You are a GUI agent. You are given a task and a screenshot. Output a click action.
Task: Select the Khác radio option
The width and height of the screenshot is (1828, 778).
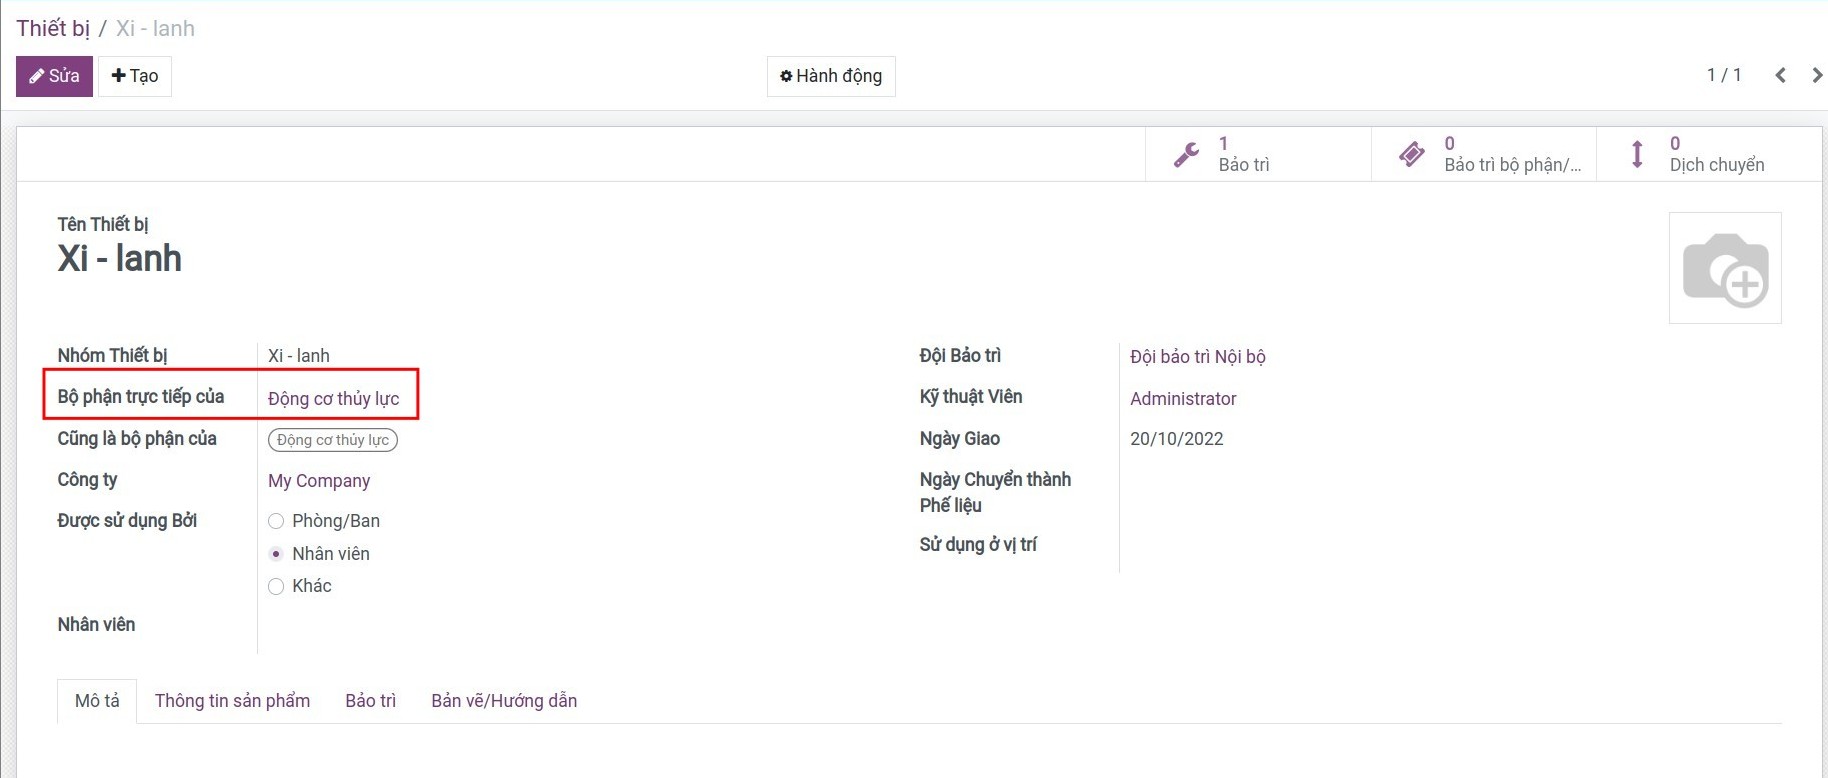click(277, 586)
